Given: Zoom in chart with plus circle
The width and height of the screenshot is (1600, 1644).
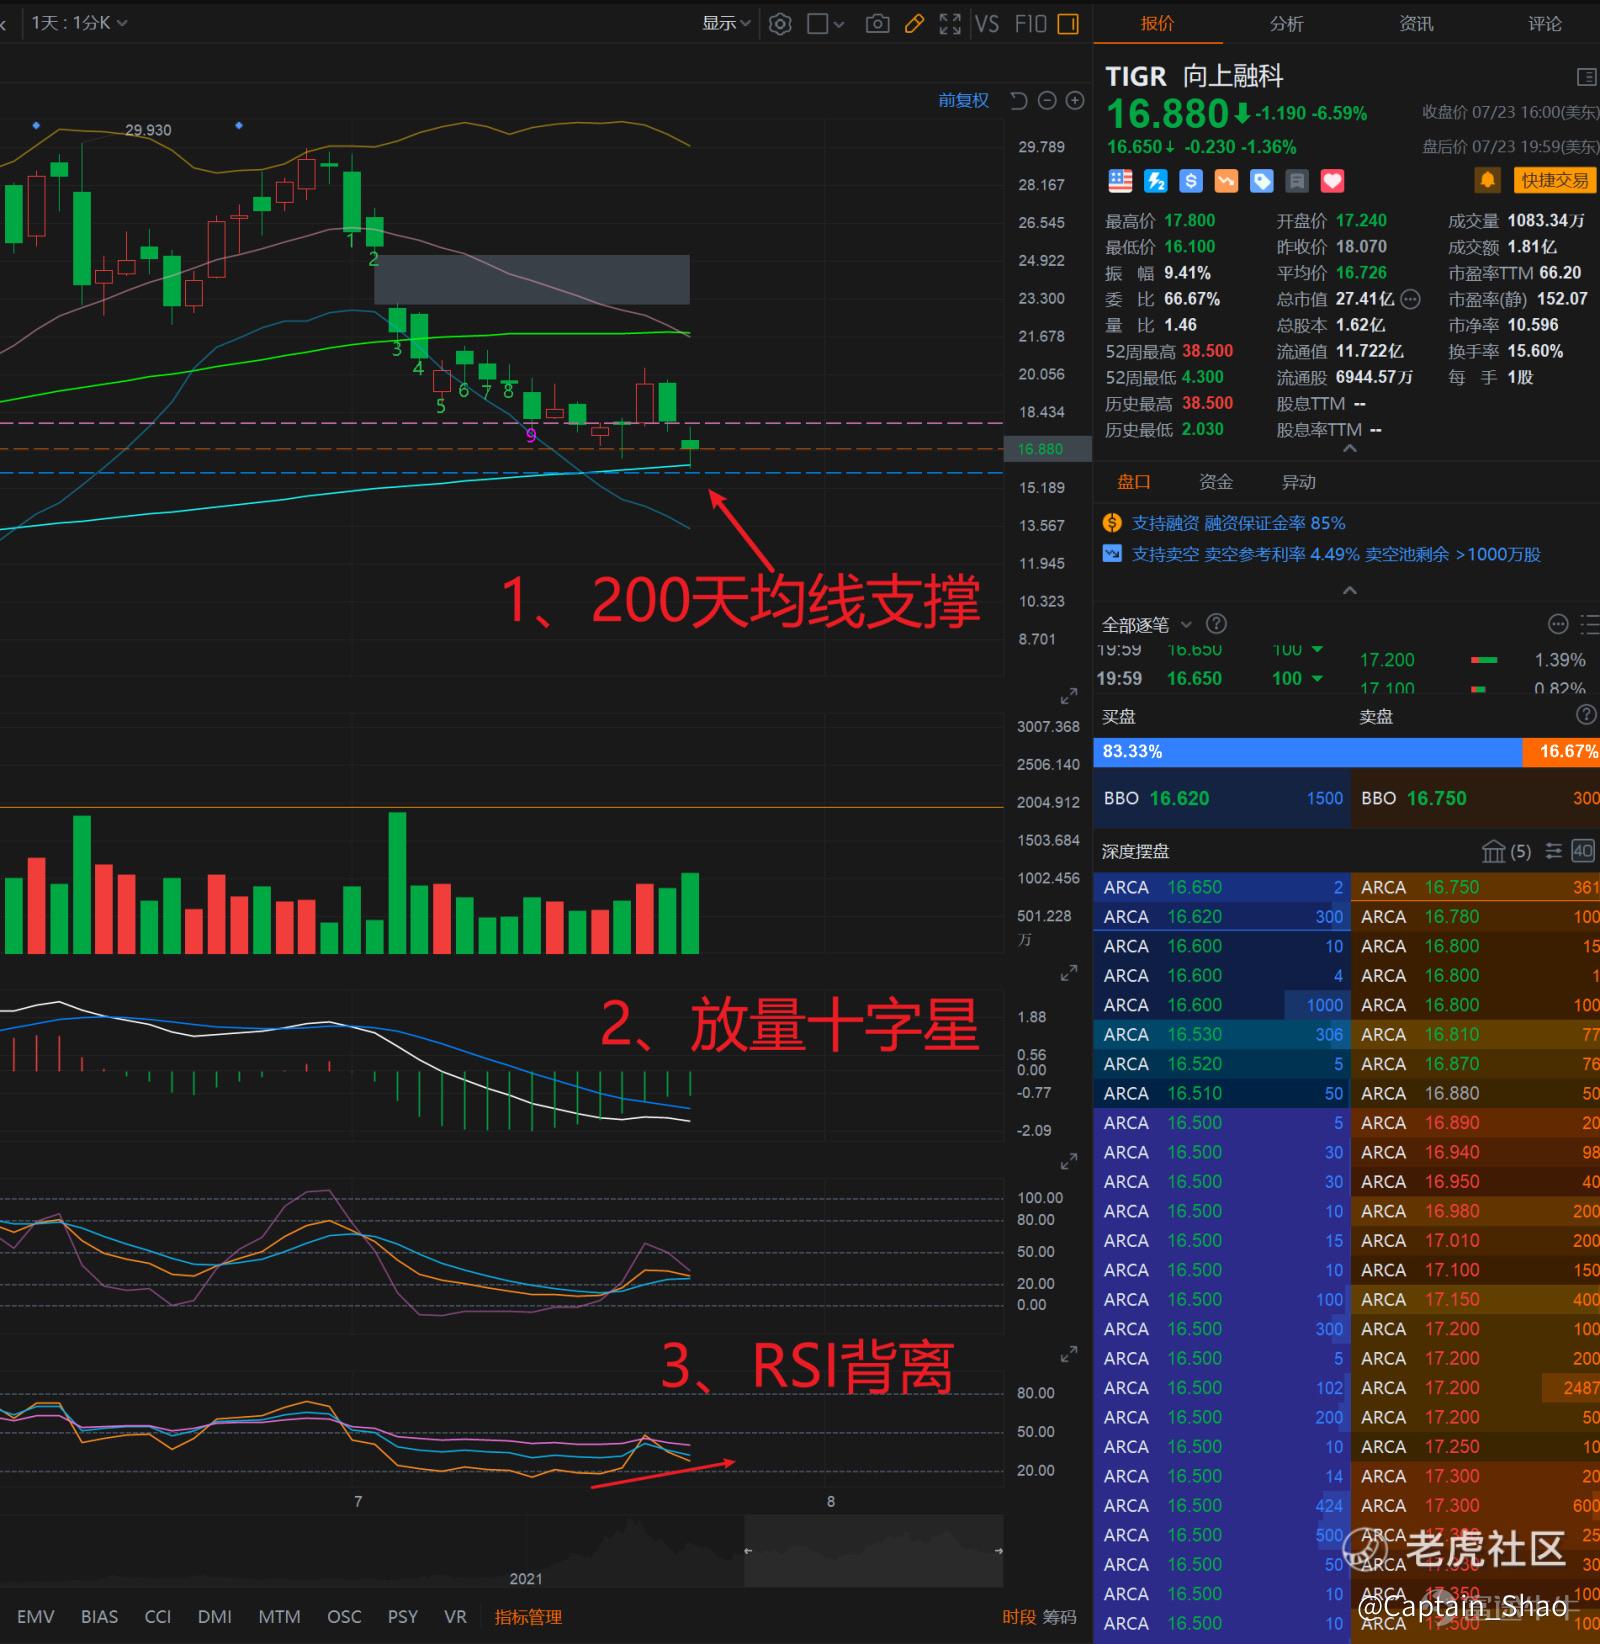Looking at the screenshot, I should coord(1075,100).
